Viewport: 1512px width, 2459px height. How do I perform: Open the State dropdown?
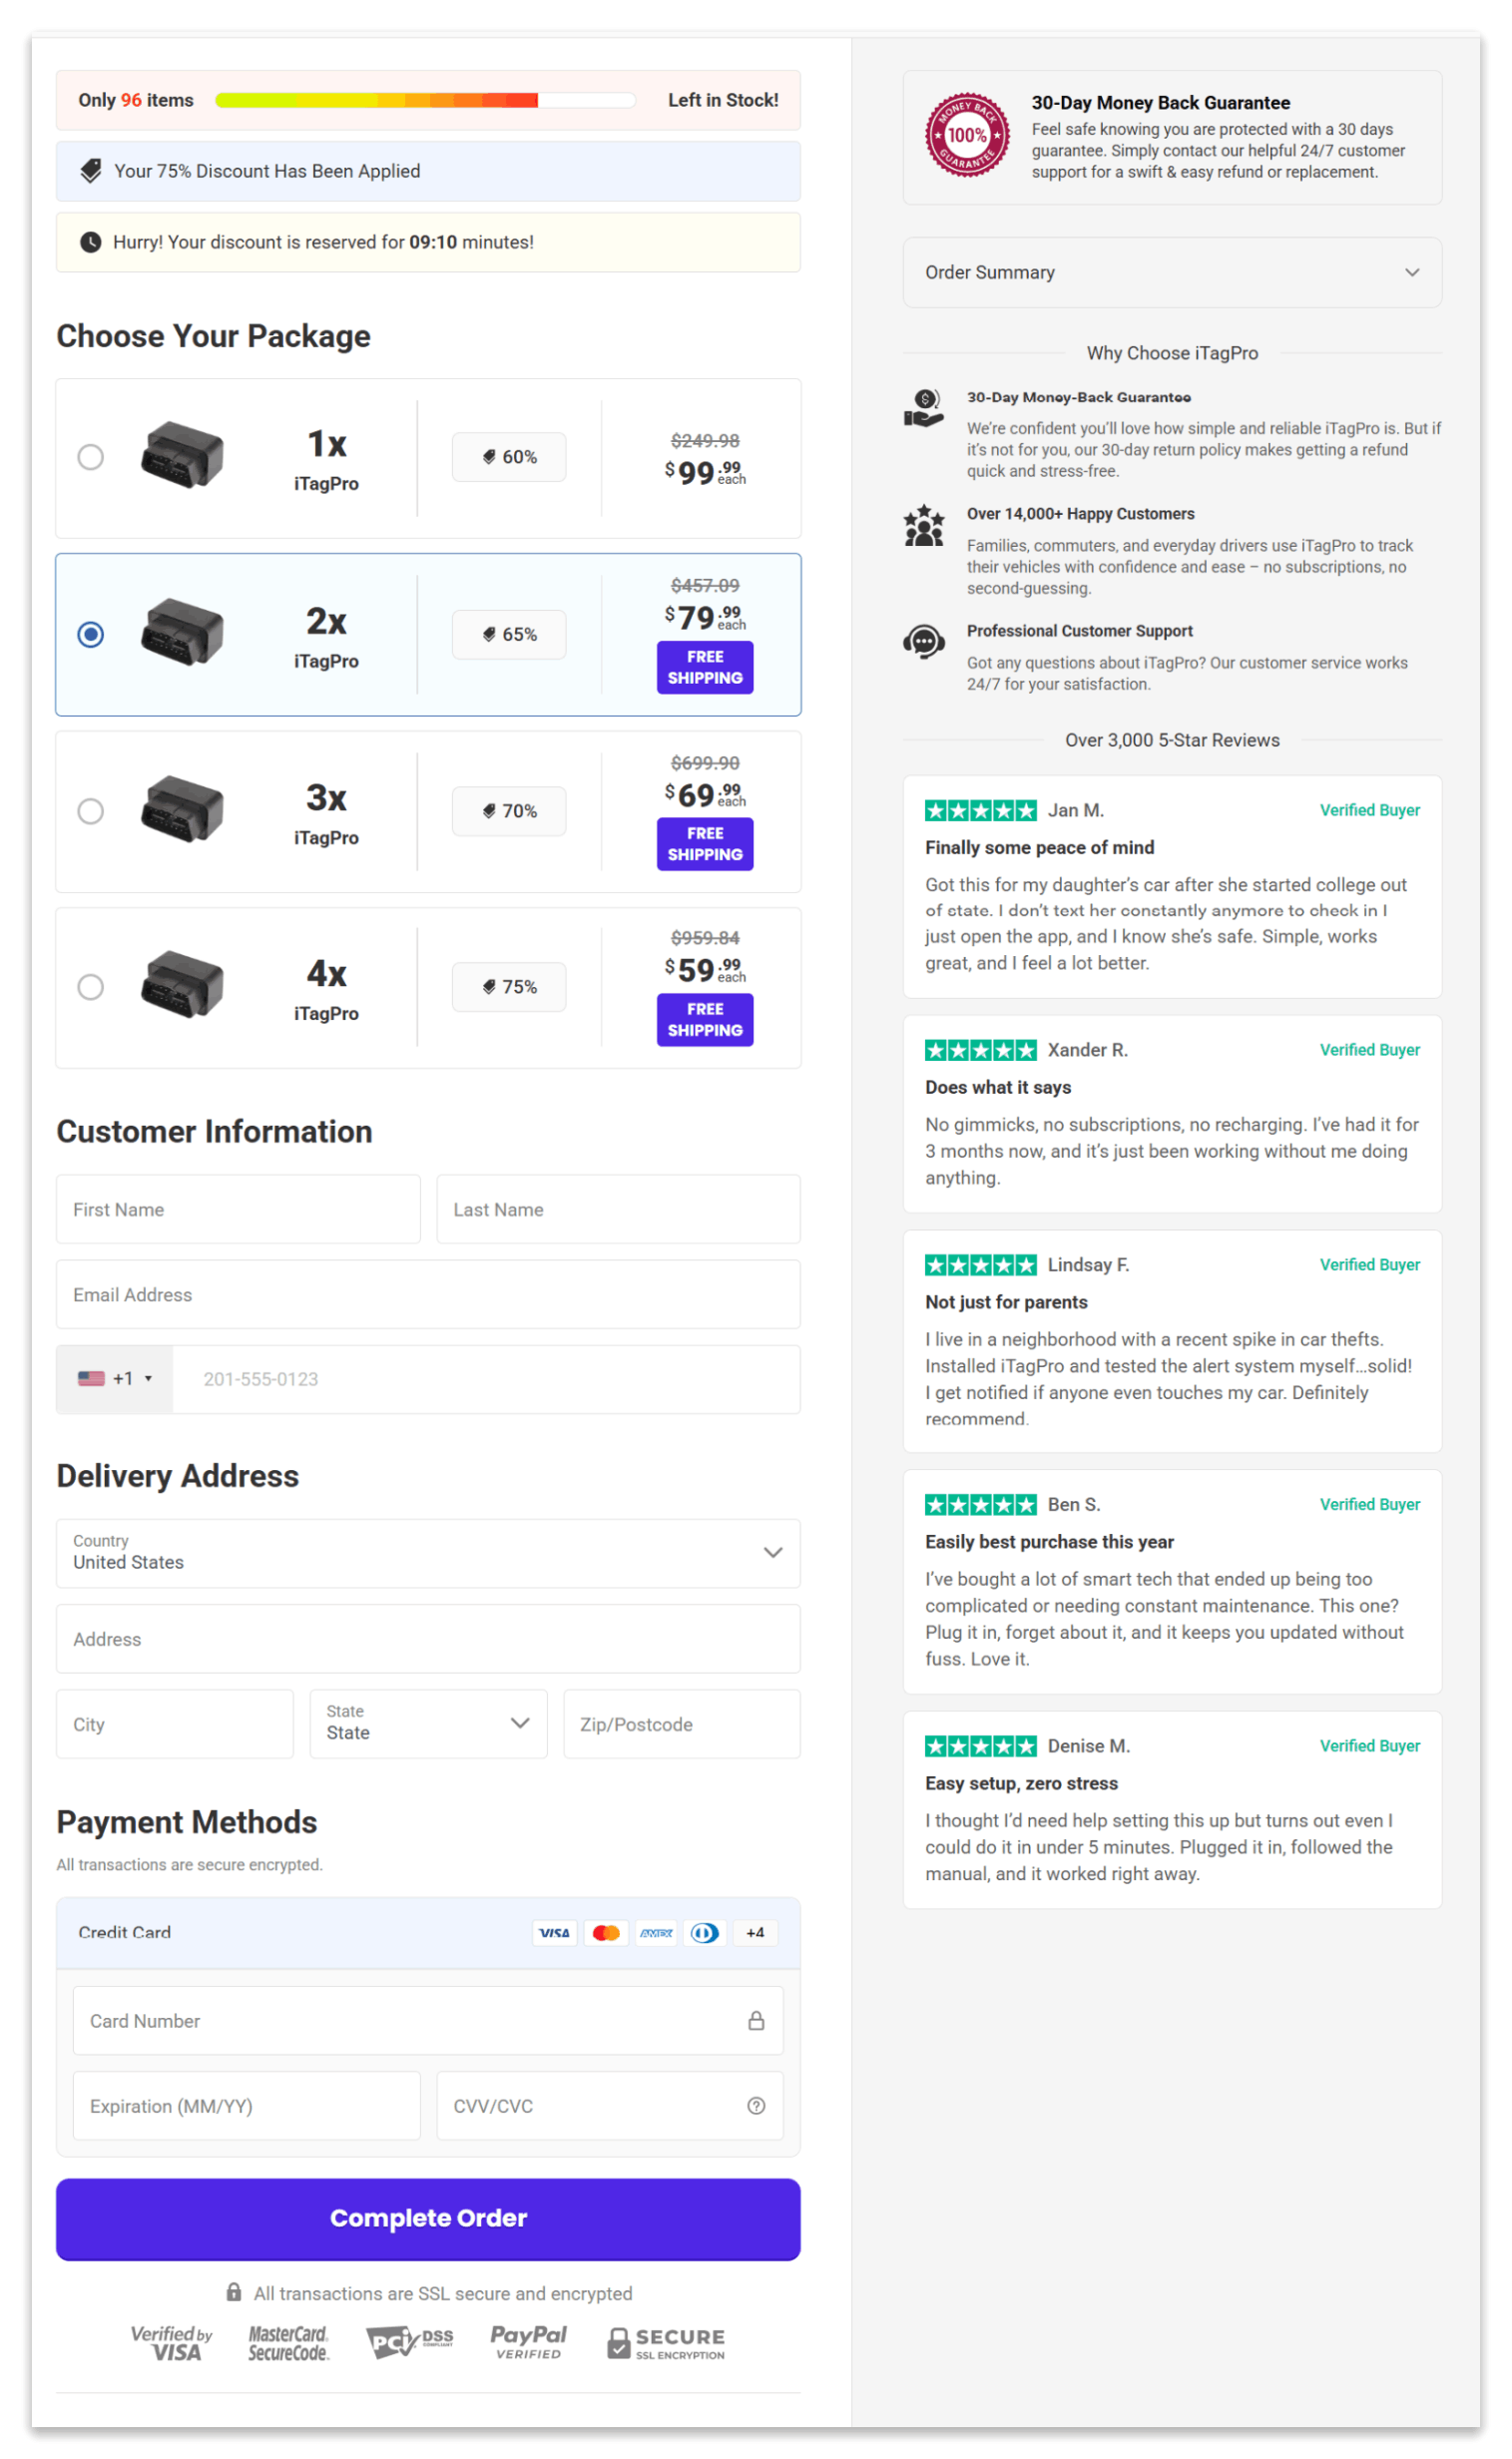[x=428, y=1724]
